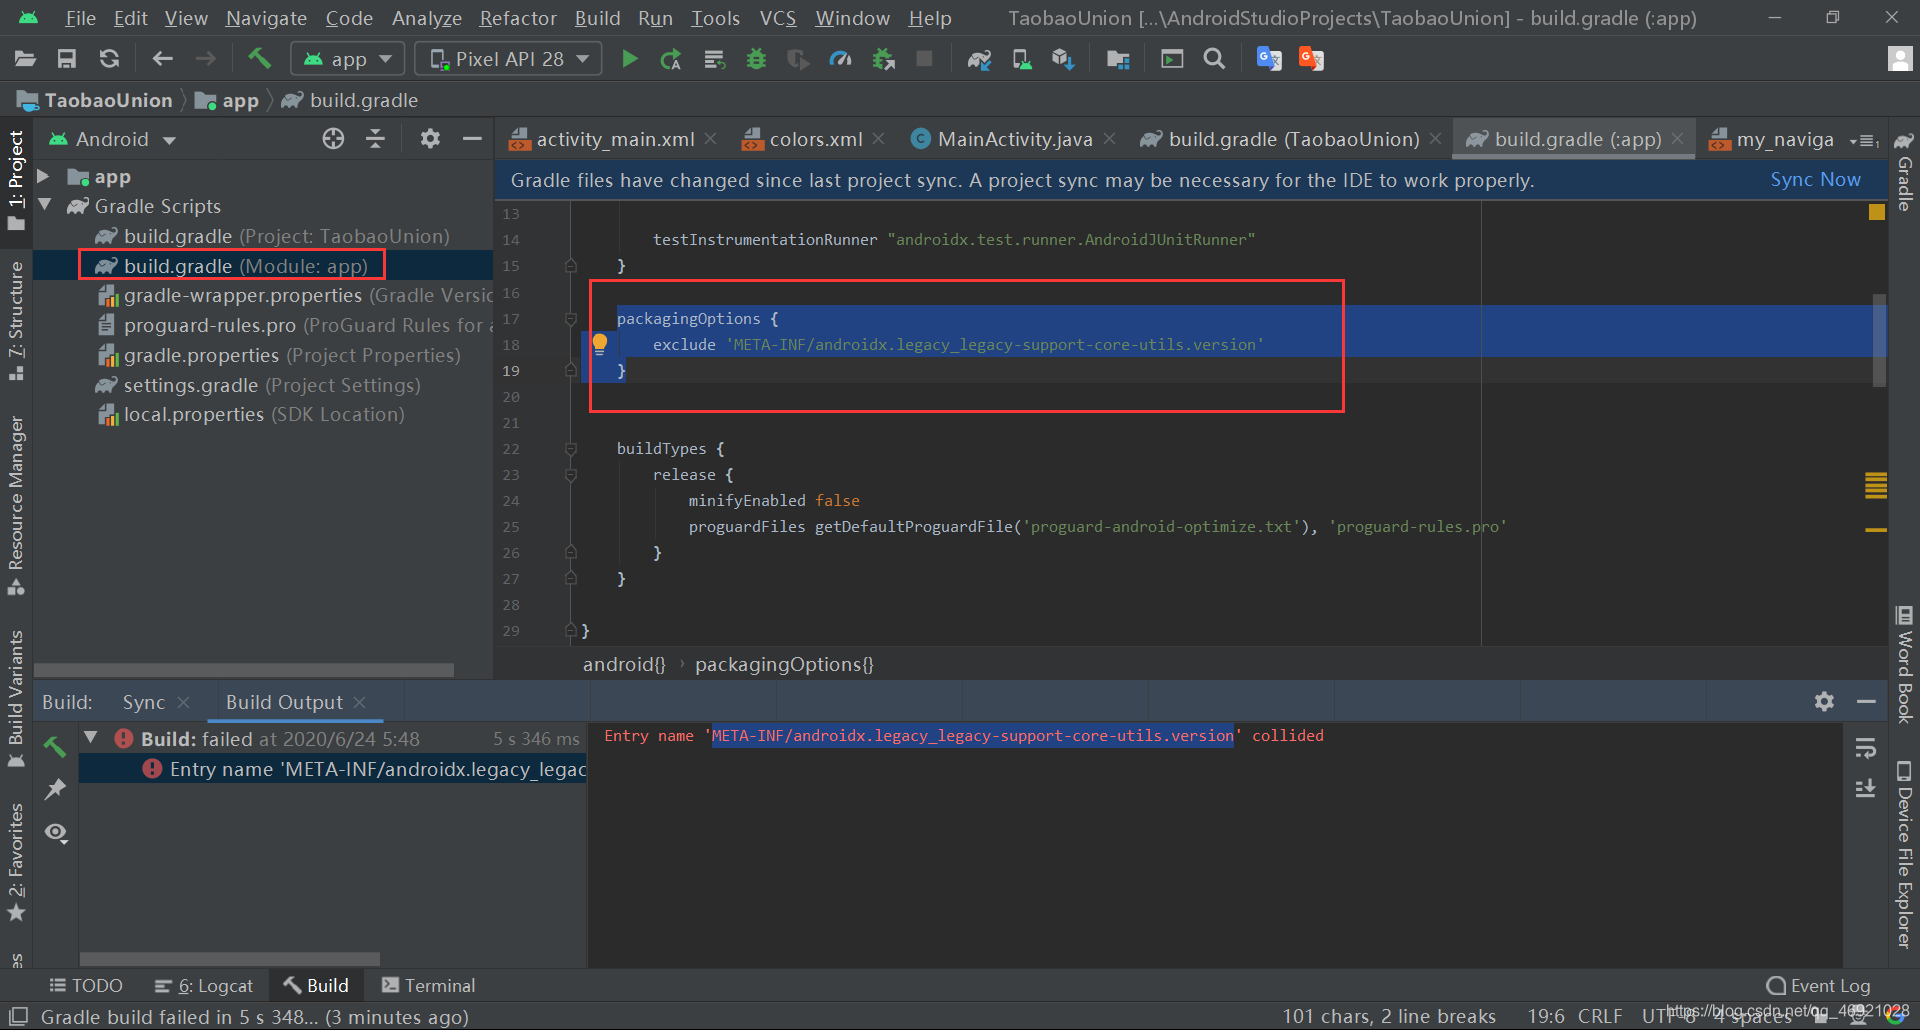The image size is (1920, 1030).
Task: Open the Refactor menu
Action: 517,18
